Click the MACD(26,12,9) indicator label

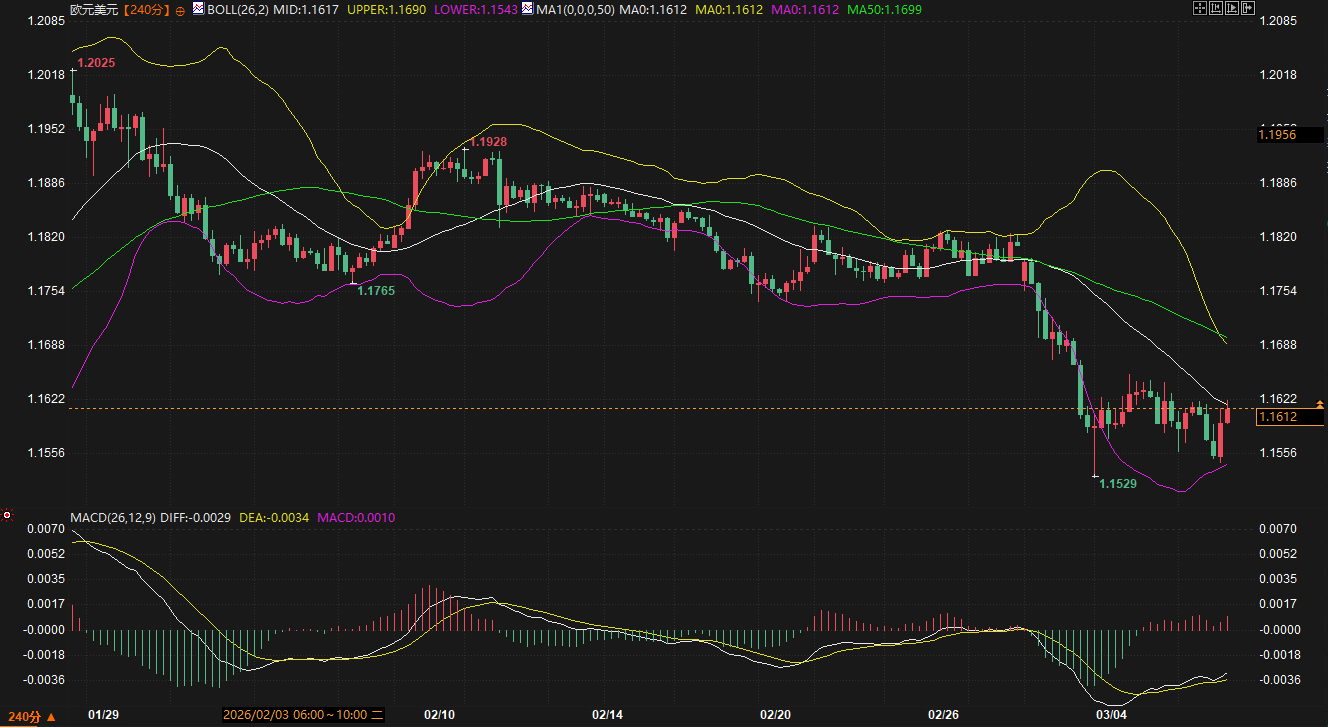(x=111, y=518)
